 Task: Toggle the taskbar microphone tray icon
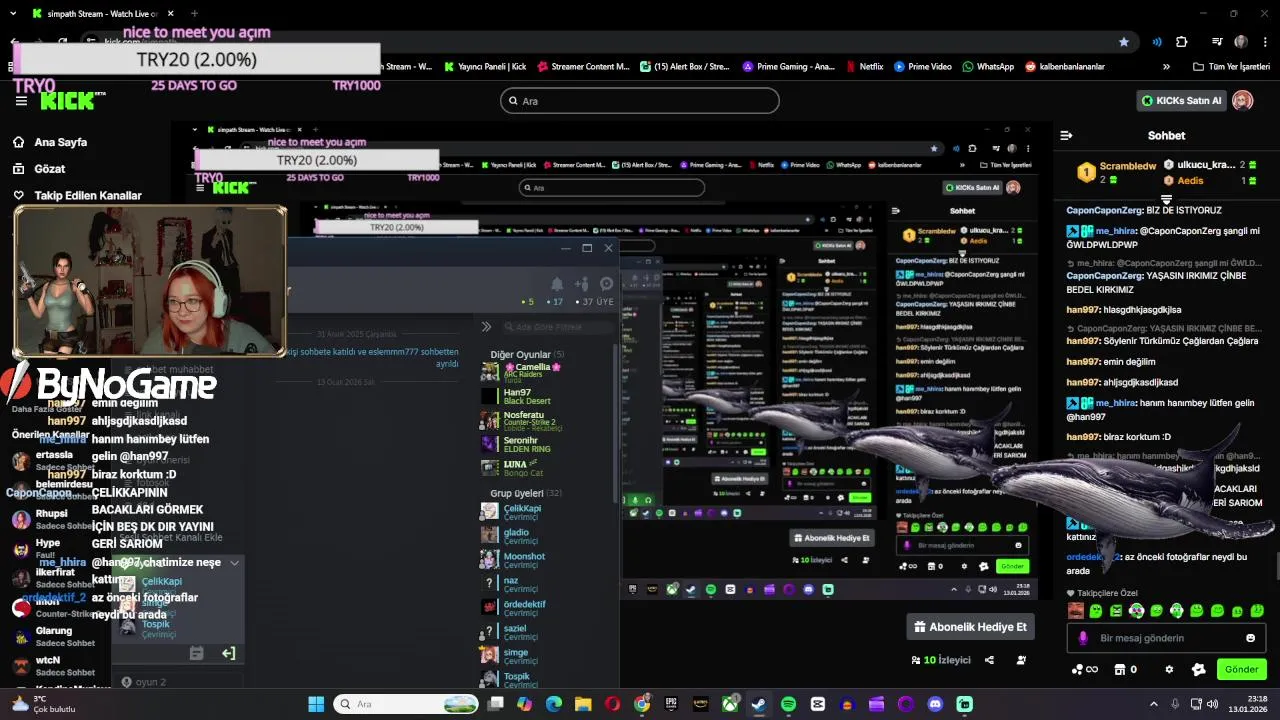(x=1175, y=704)
